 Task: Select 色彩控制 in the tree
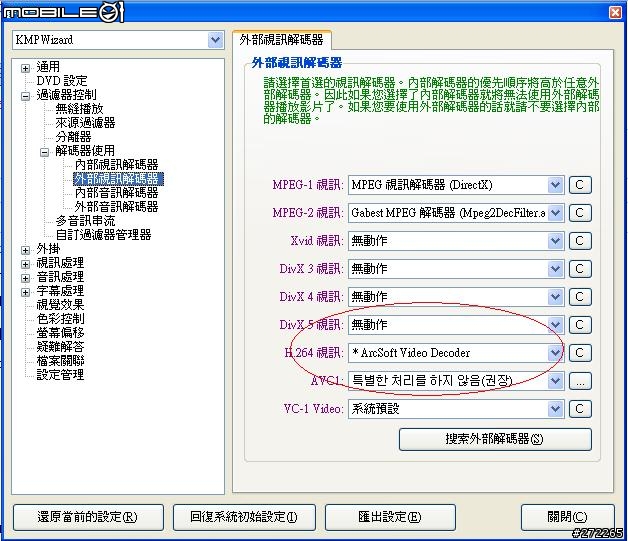click(x=60, y=319)
